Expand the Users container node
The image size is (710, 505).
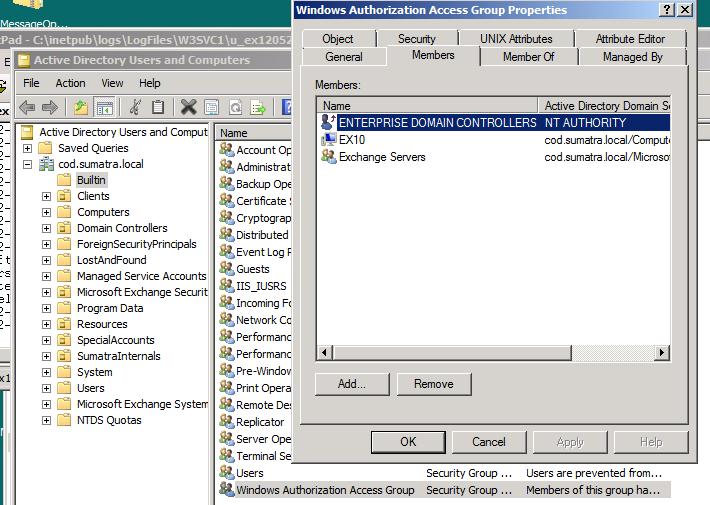tap(46, 388)
